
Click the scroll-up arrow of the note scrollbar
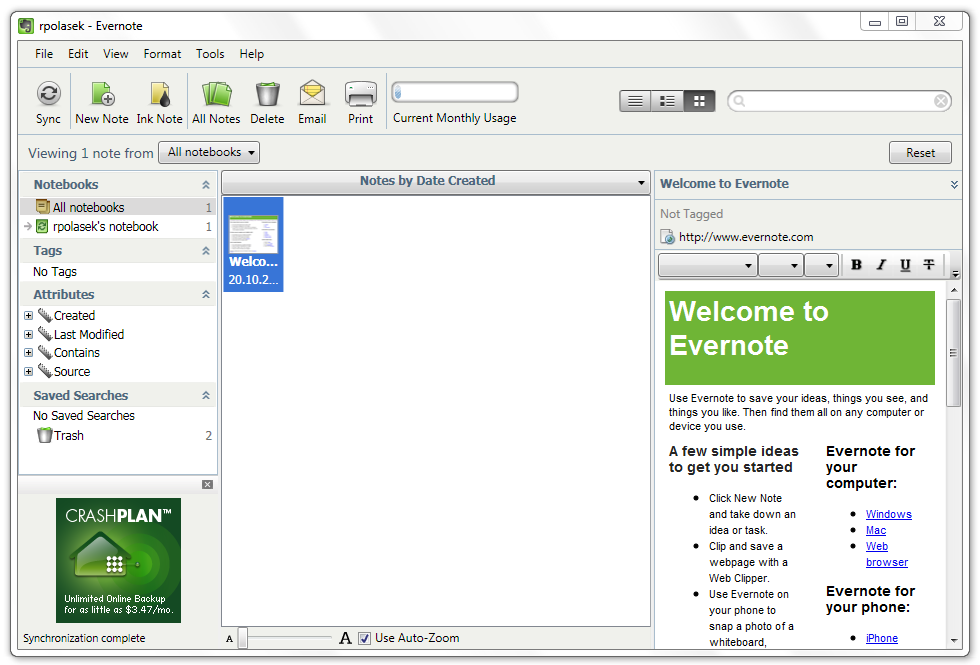954,290
